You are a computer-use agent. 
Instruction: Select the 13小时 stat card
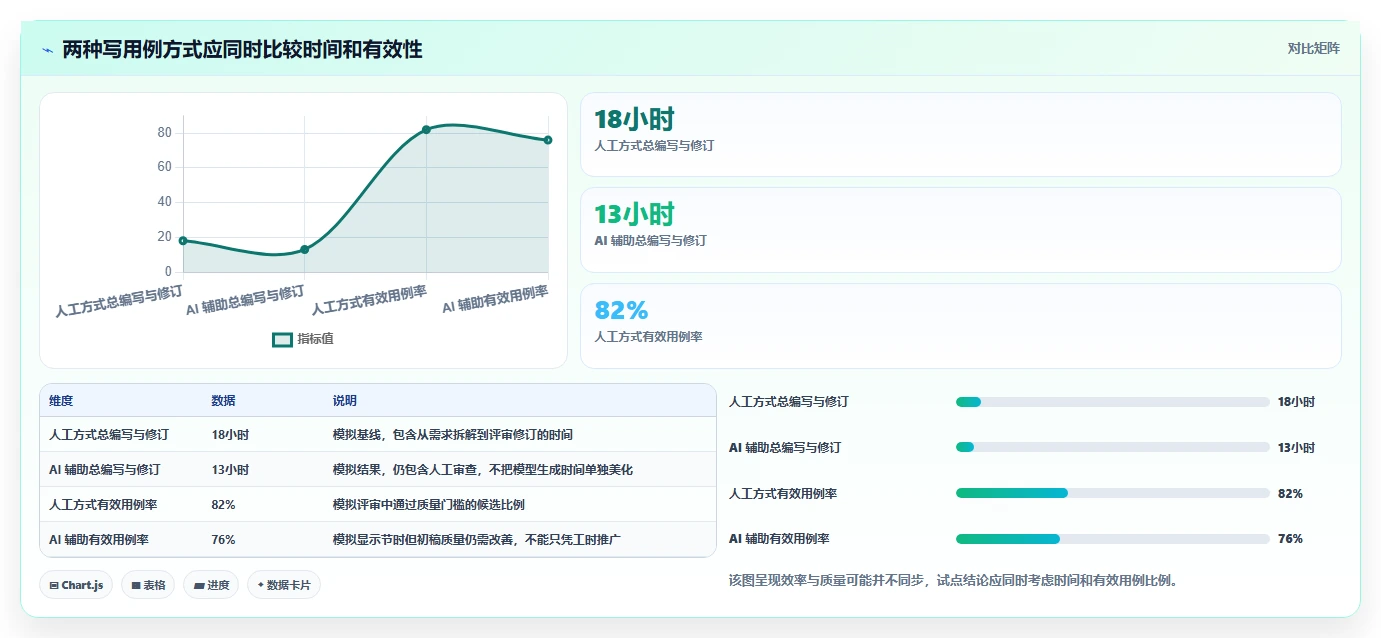[x=960, y=230]
